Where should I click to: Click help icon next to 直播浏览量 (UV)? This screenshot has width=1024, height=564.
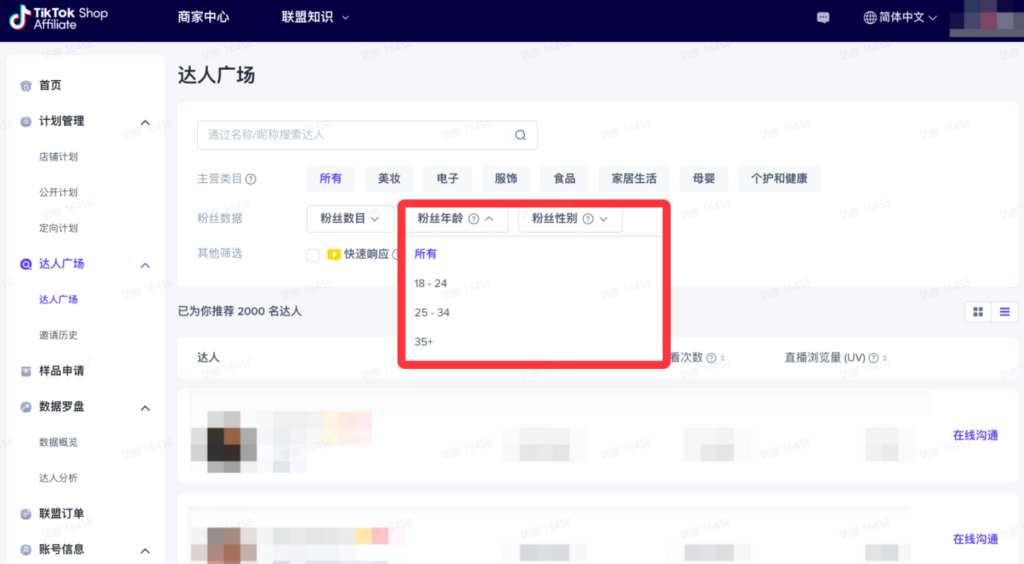click(873, 358)
